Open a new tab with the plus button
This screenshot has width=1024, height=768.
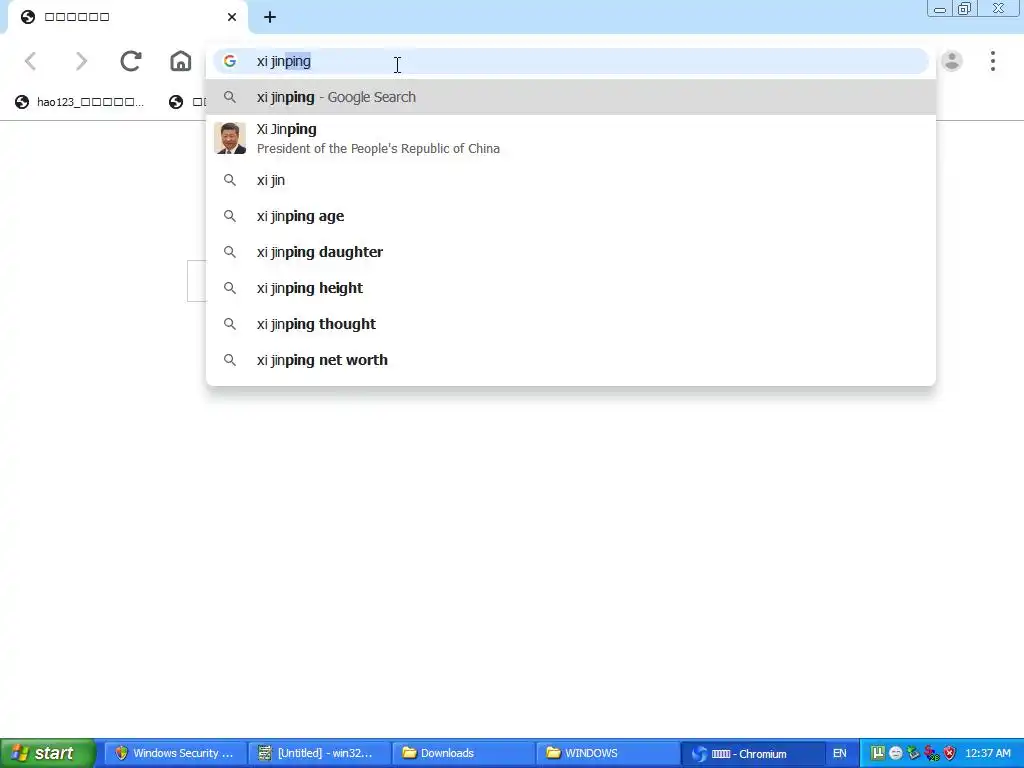[x=270, y=18]
